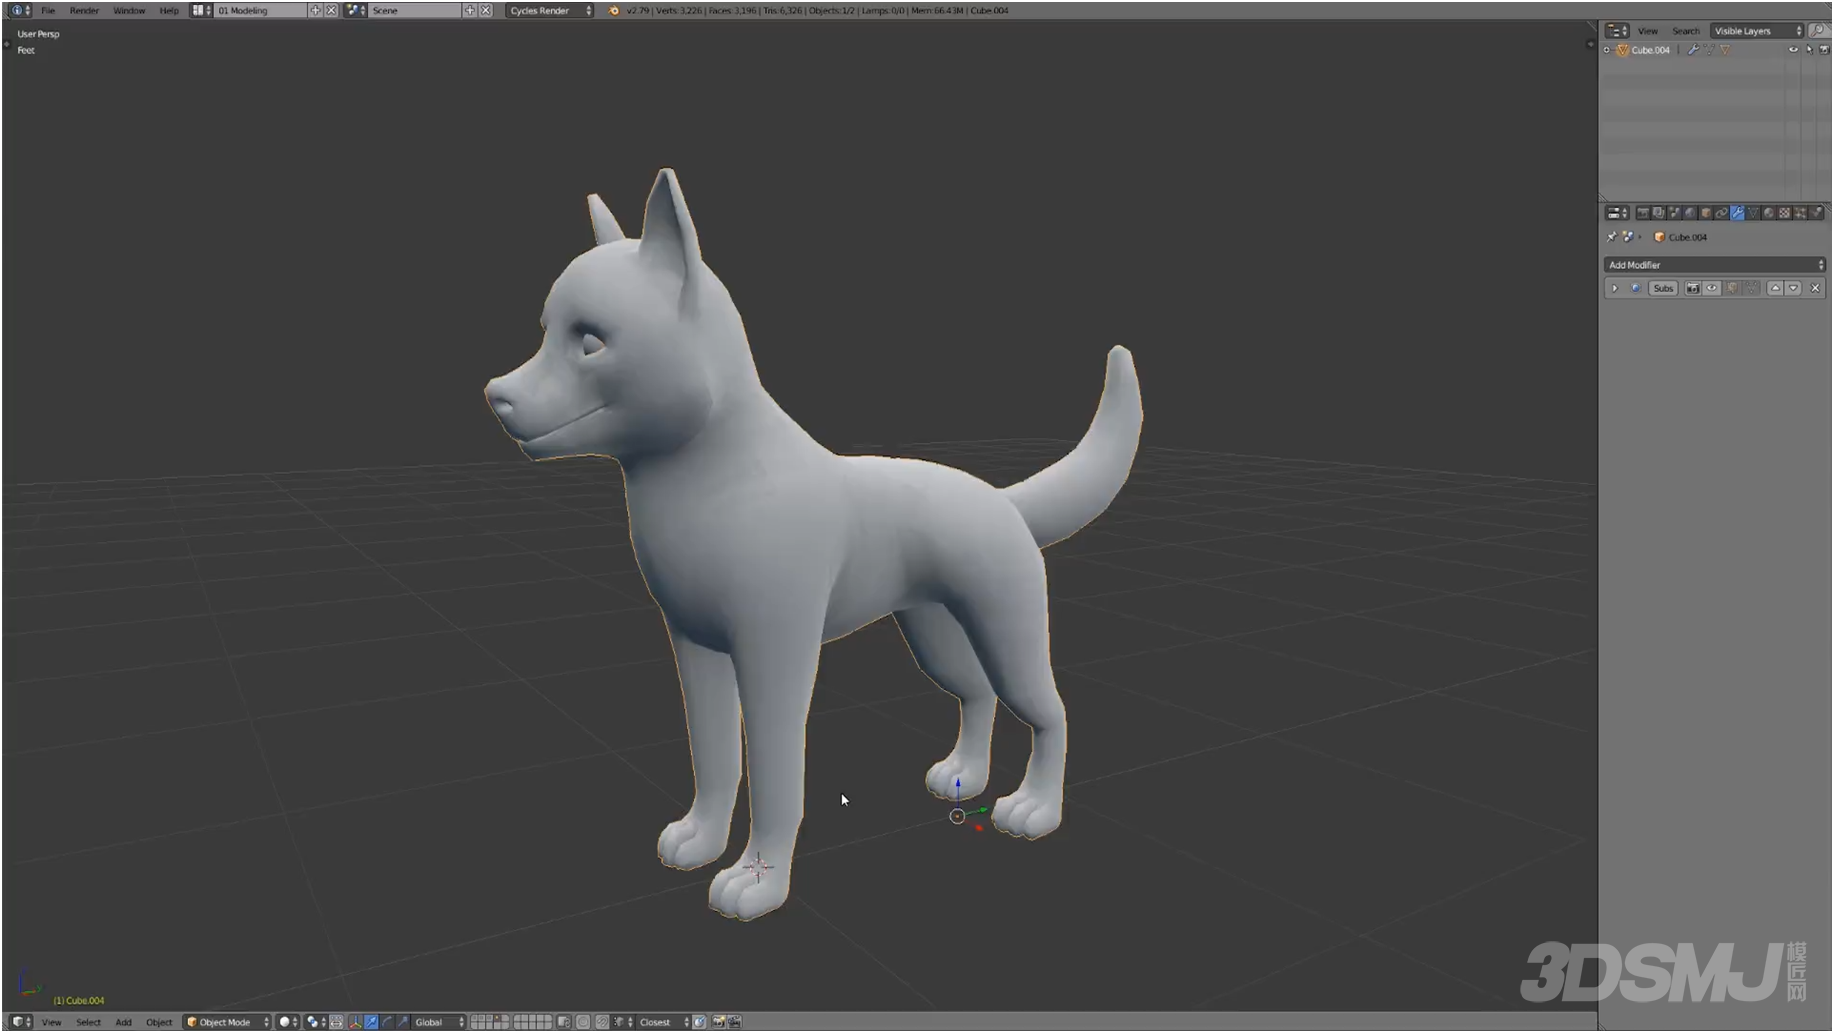Open the Render menu

84,10
